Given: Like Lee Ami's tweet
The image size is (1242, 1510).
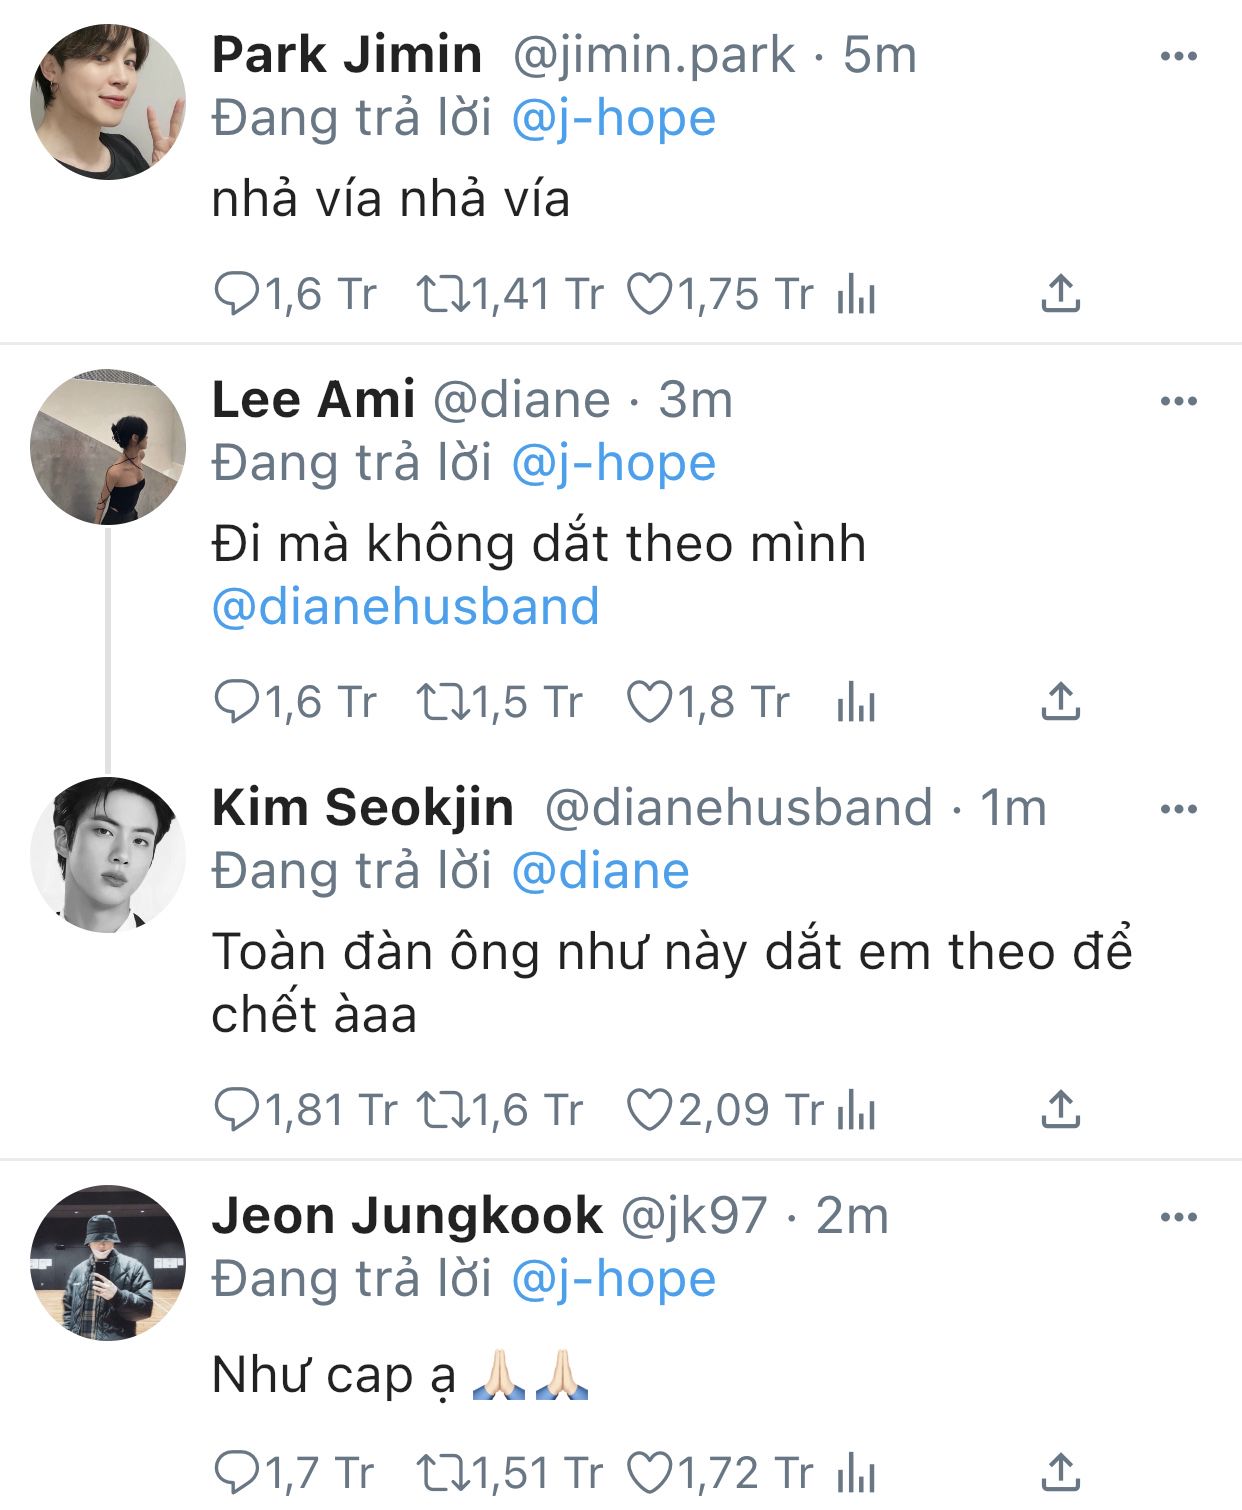Looking at the screenshot, I should coord(650,702).
